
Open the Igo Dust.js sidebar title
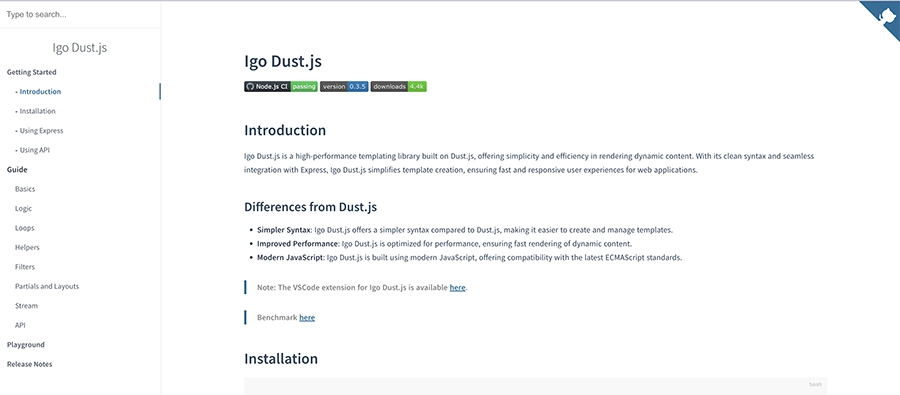click(80, 48)
